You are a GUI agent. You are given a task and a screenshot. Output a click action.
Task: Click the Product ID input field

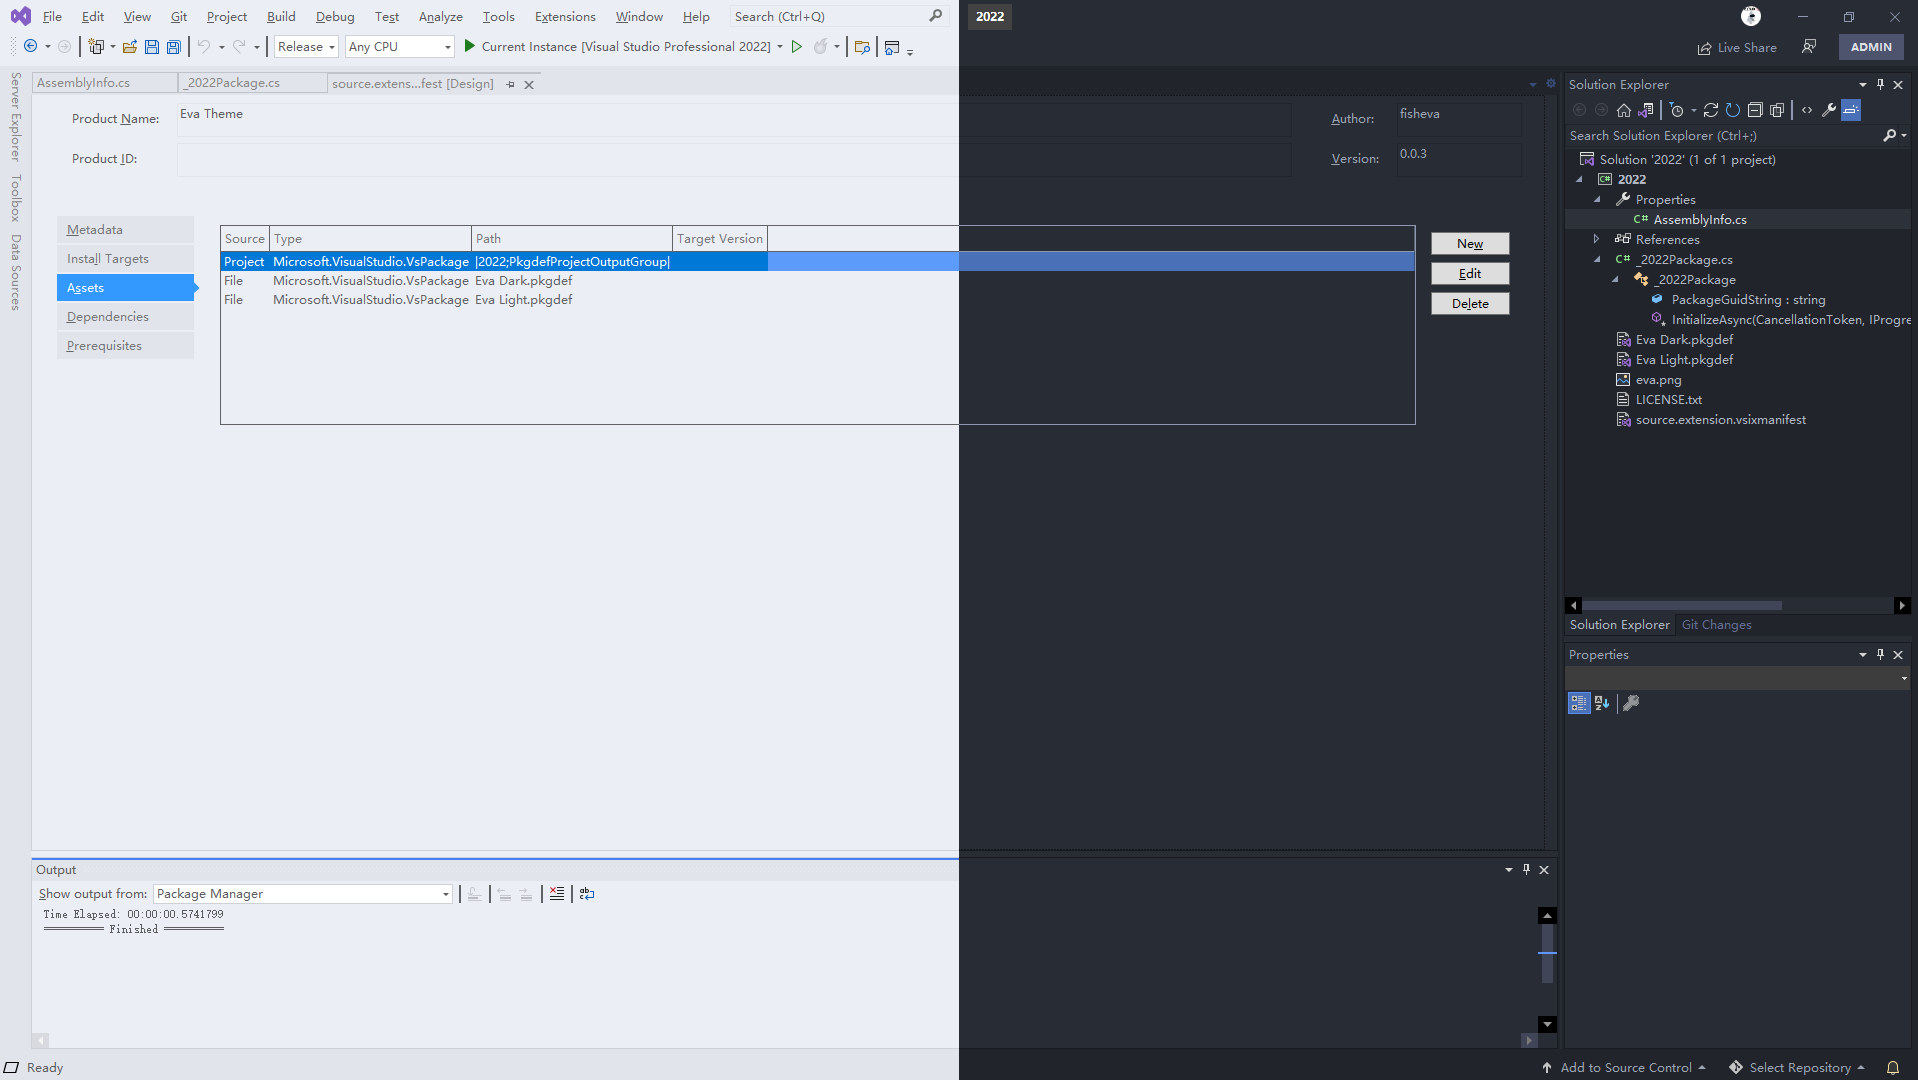click(x=734, y=160)
